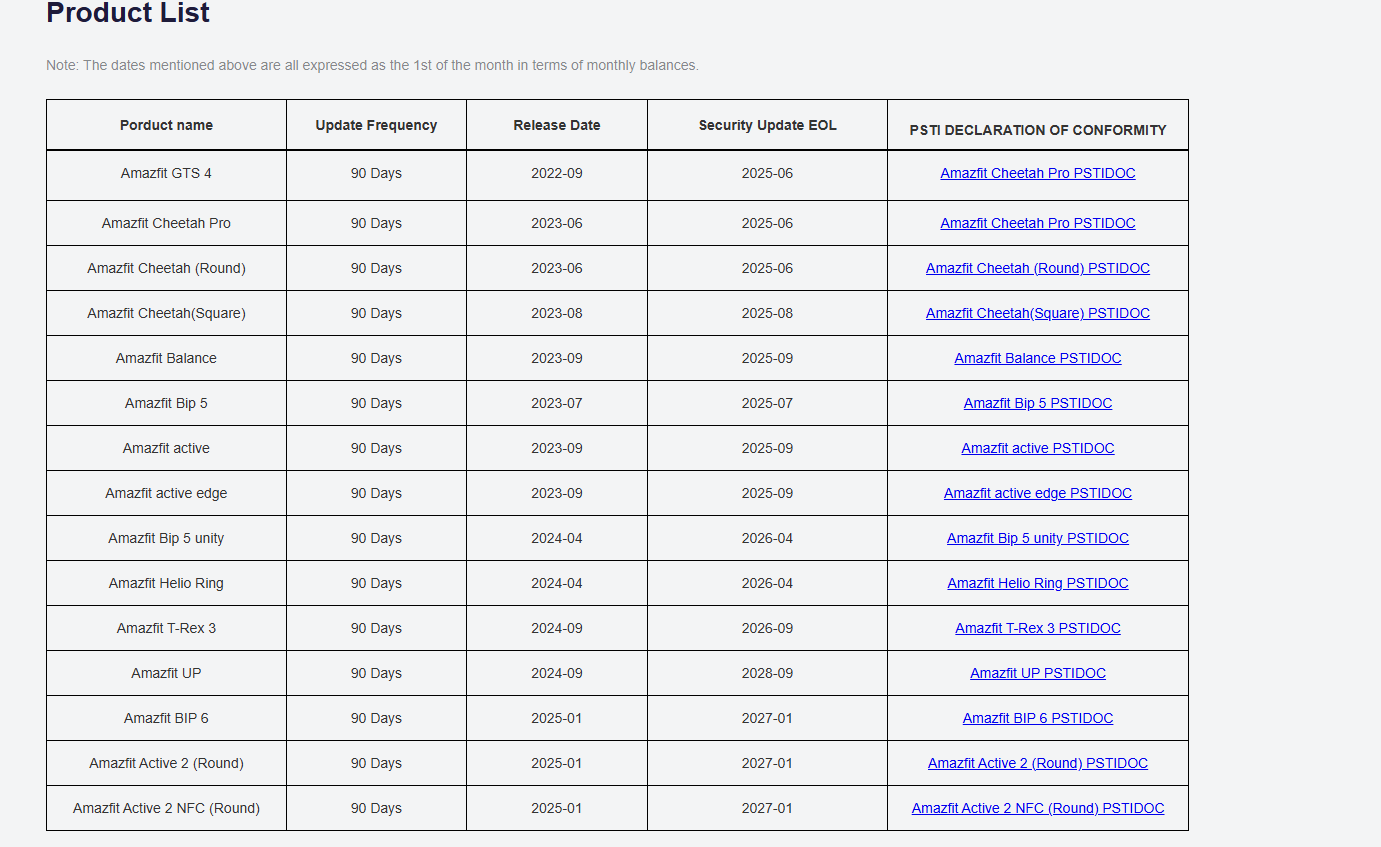1381x847 pixels.
Task: Click release date 2023-09 in Amazfit Balance row
Action: point(557,358)
